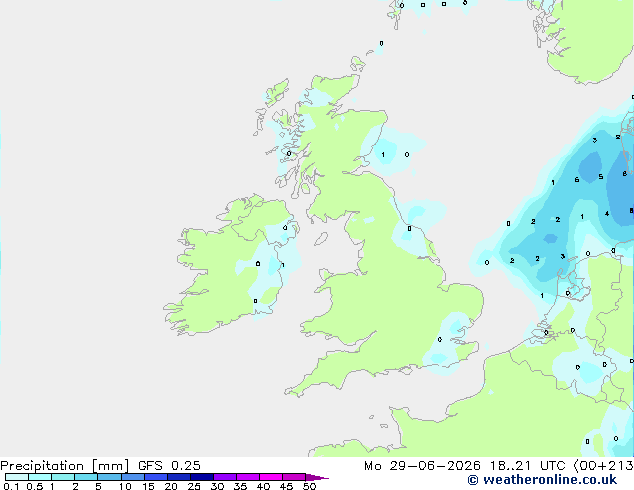Screen dimensions: 634x490
Task: Click the '50' legend scale label
Action: [x=309, y=486]
